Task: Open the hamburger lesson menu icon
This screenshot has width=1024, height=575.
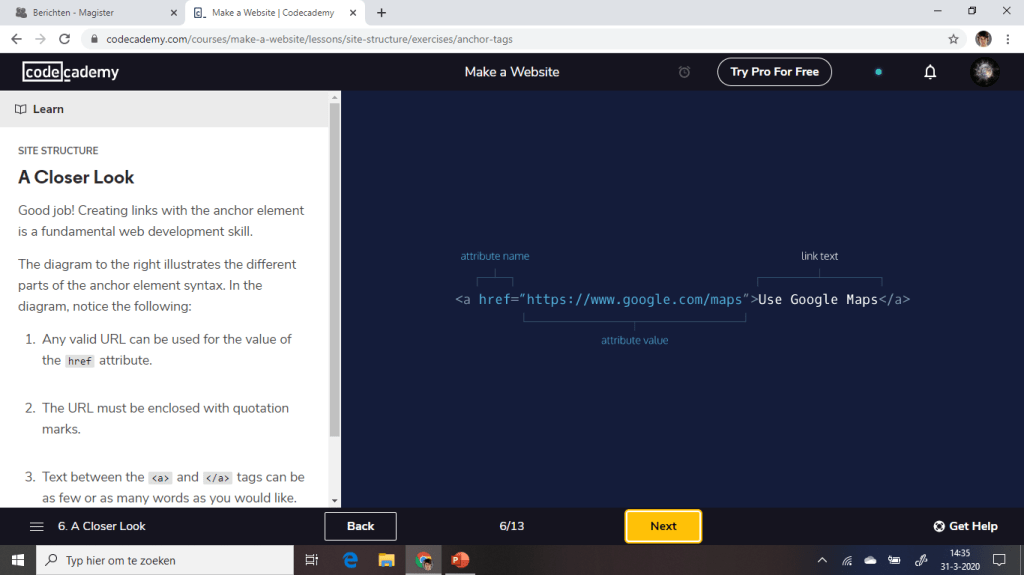Action: click(x=37, y=526)
